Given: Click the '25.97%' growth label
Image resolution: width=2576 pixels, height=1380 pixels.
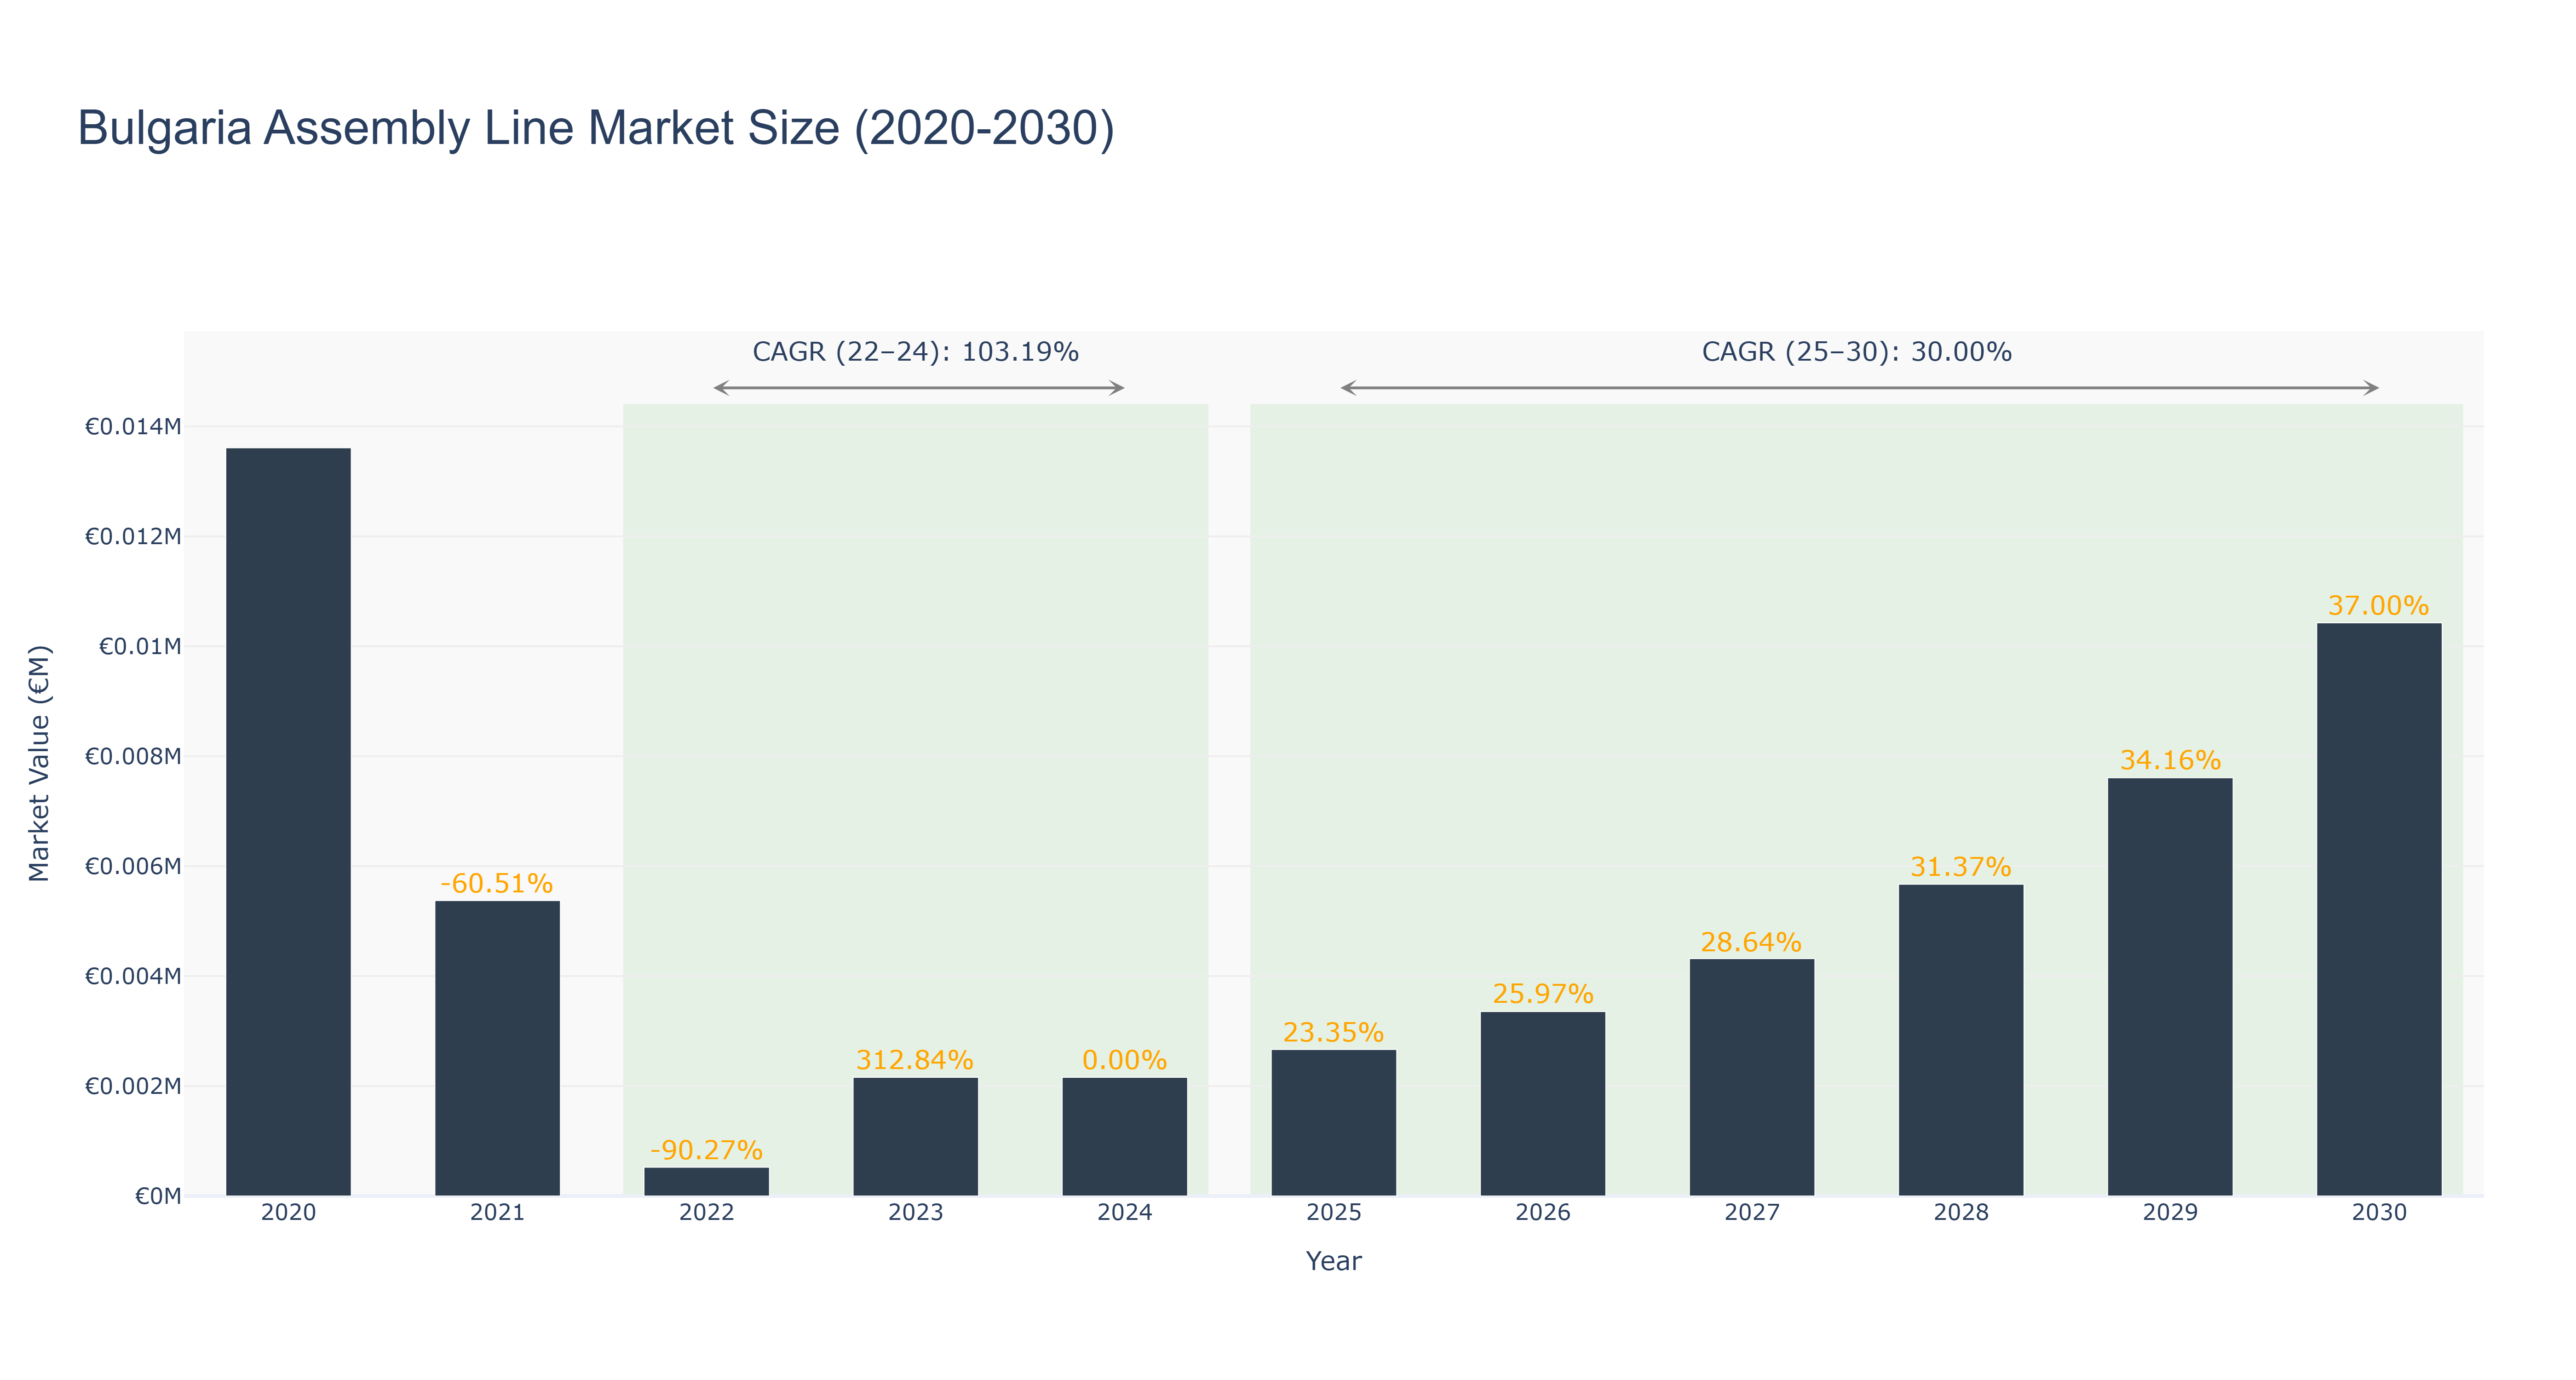Looking at the screenshot, I should [x=1542, y=993].
